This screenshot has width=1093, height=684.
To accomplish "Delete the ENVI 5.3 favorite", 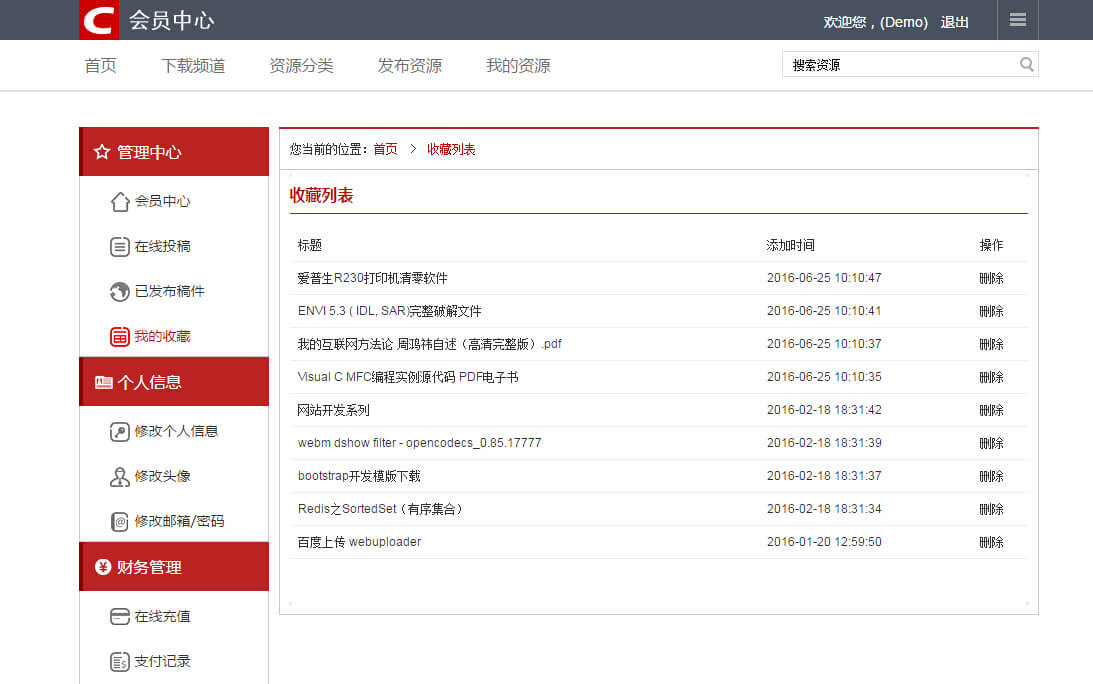I will pyautogui.click(x=991, y=311).
